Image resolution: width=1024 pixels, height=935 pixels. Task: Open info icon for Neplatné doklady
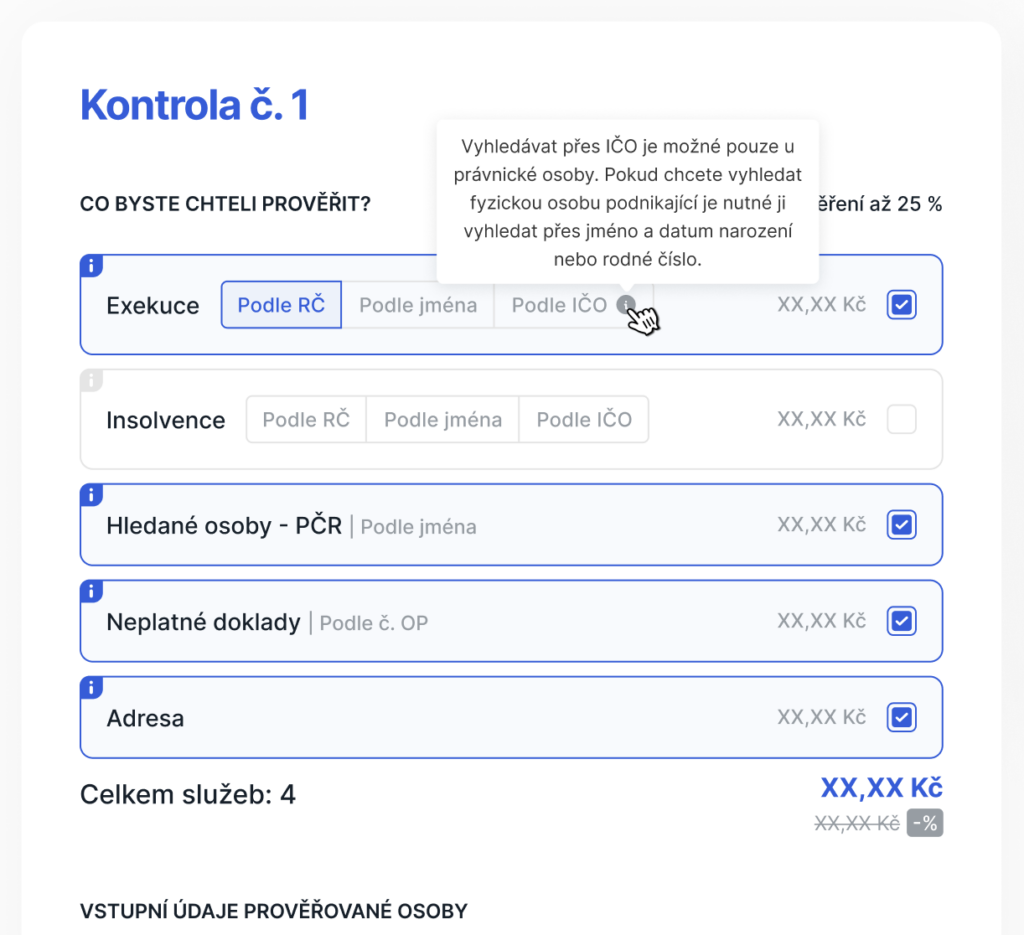pyautogui.click(x=91, y=591)
